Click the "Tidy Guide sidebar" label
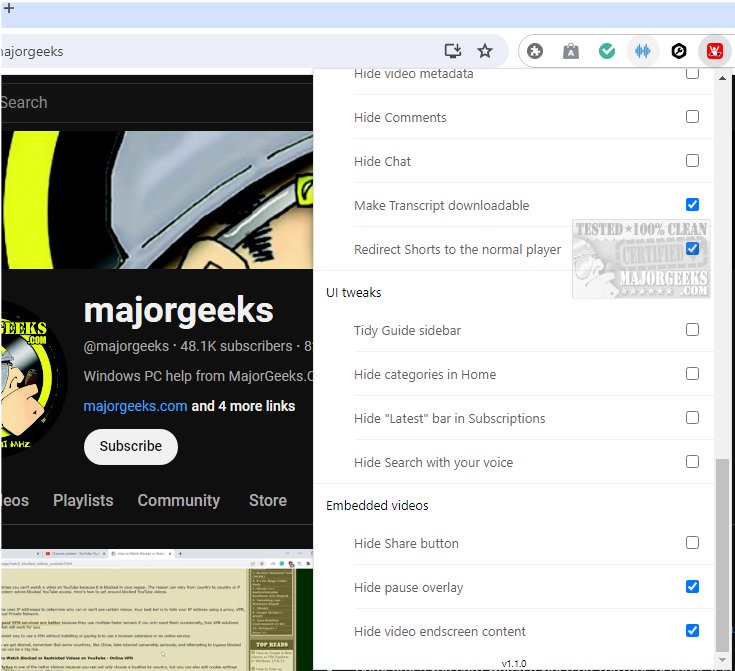The height and width of the screenshot is (671, 735). [x=407, y=331]
